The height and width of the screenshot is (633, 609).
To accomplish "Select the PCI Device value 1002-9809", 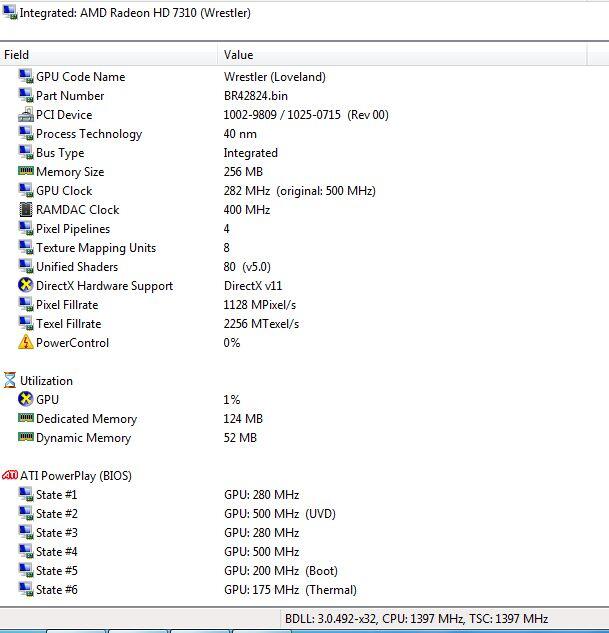I will coord(306,115).
